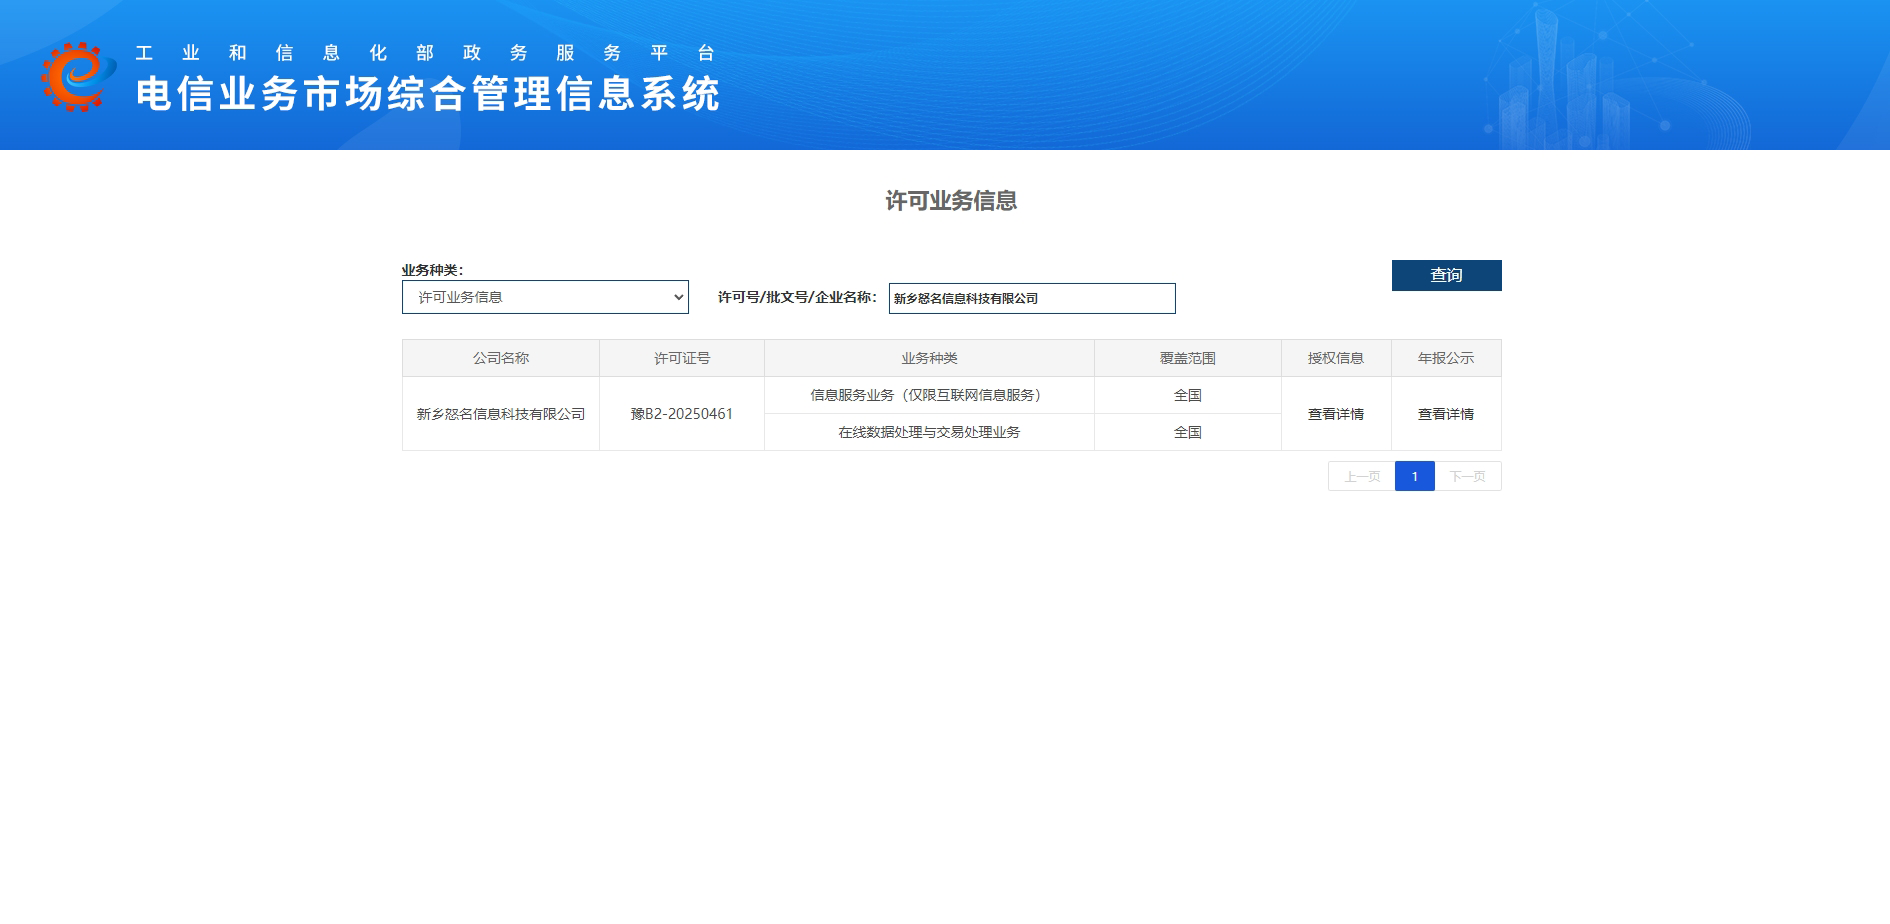Viewport: 1890px width, 924px height.
Task: Open the 业务种类 dropdown
Action: 545,297
